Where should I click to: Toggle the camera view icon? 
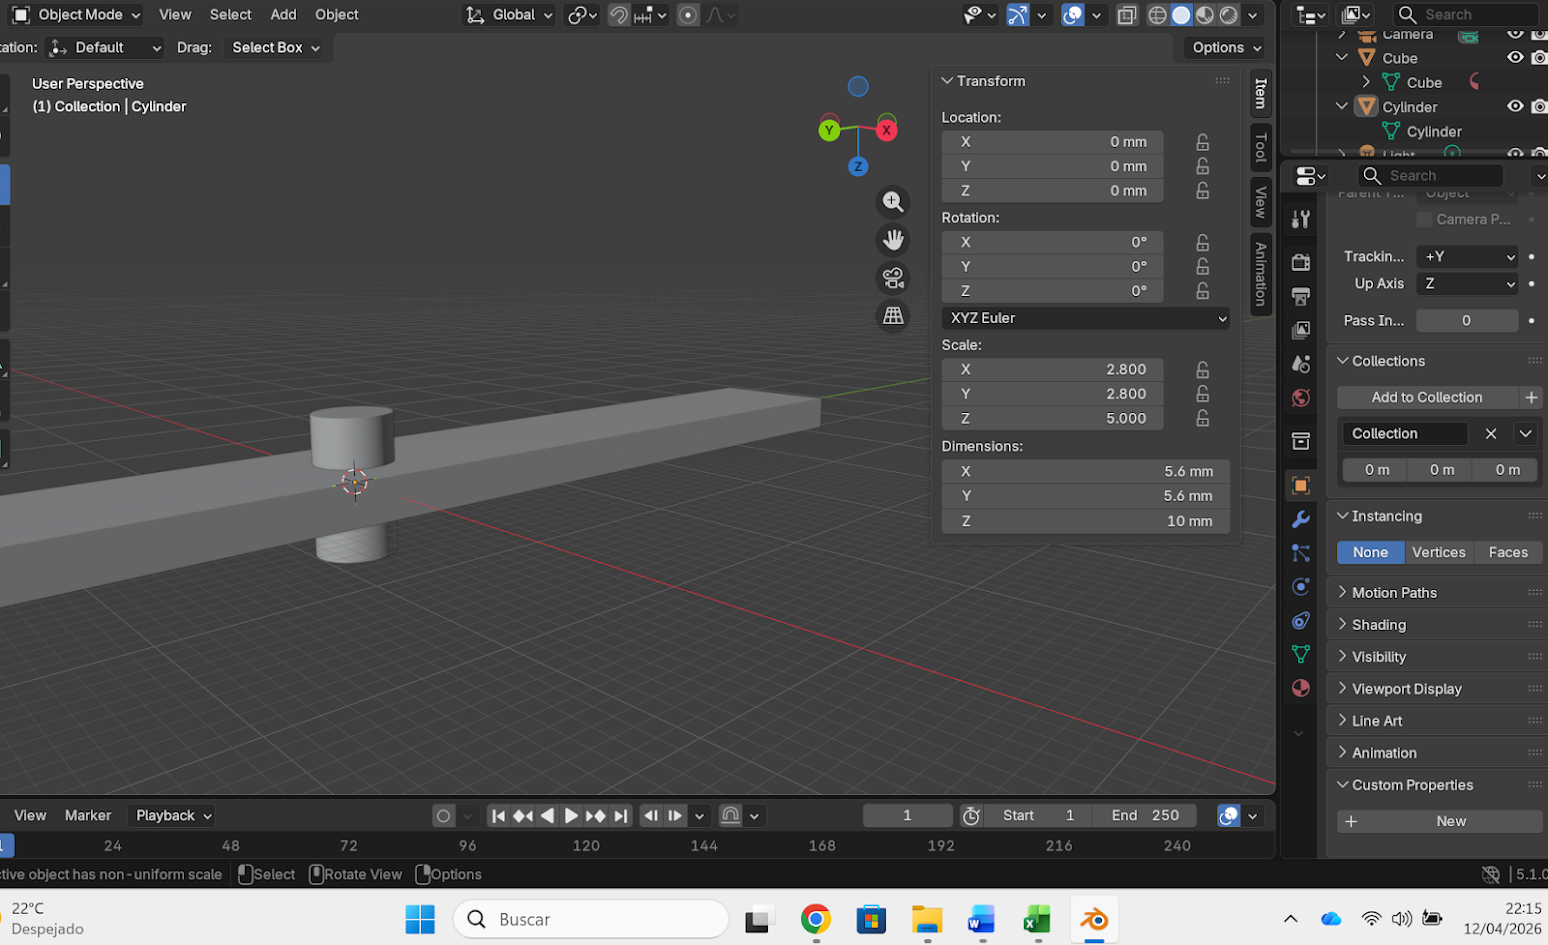click(892, 278)
